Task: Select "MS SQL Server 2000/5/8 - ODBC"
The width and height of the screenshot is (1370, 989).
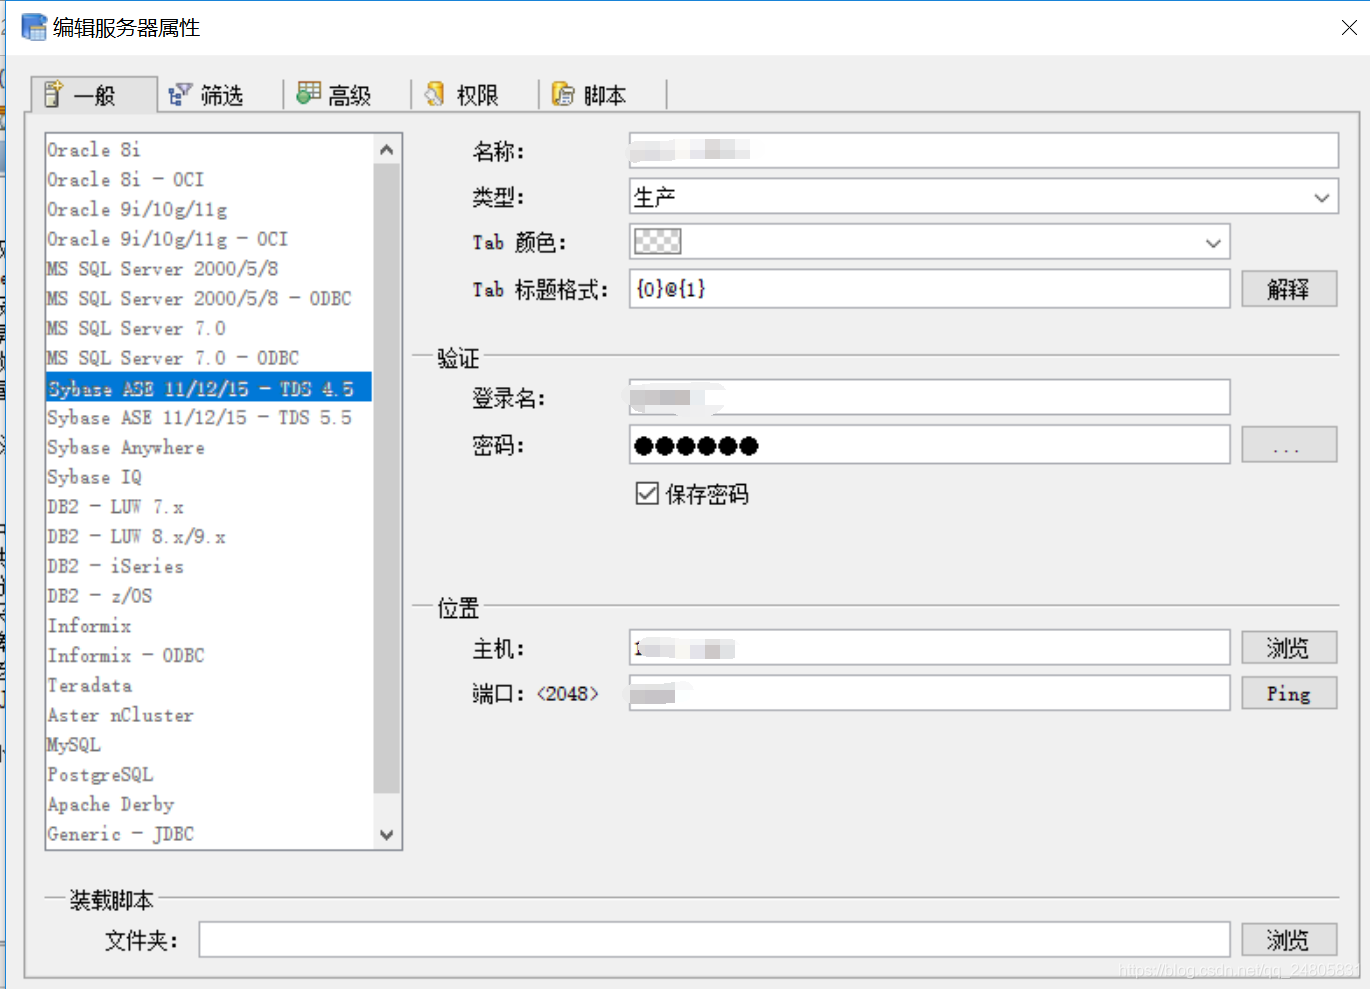Action: coord(209,299)
